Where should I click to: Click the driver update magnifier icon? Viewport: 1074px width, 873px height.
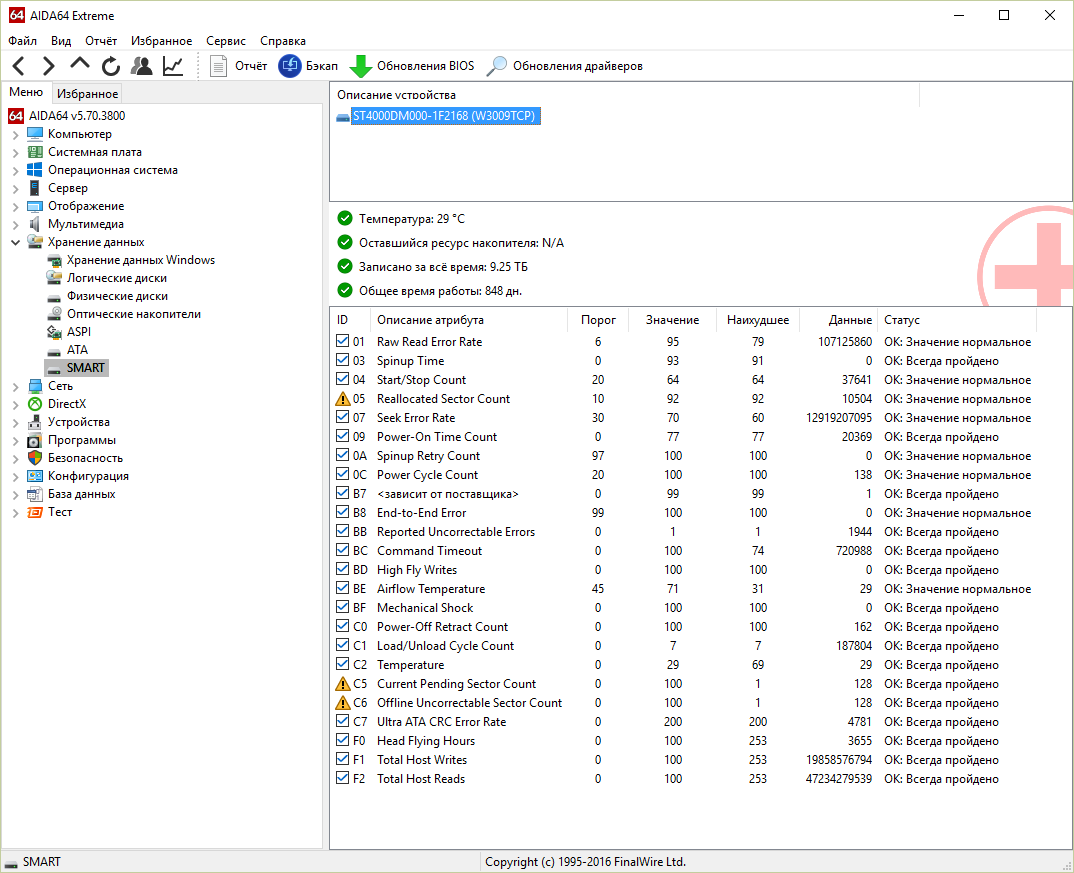497,66
